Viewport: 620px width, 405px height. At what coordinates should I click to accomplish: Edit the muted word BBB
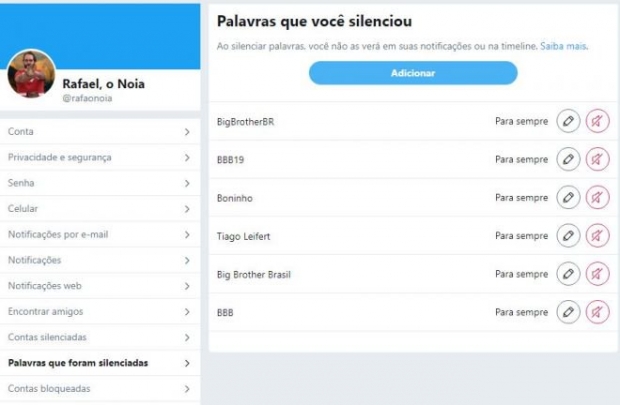pos(568,312)
